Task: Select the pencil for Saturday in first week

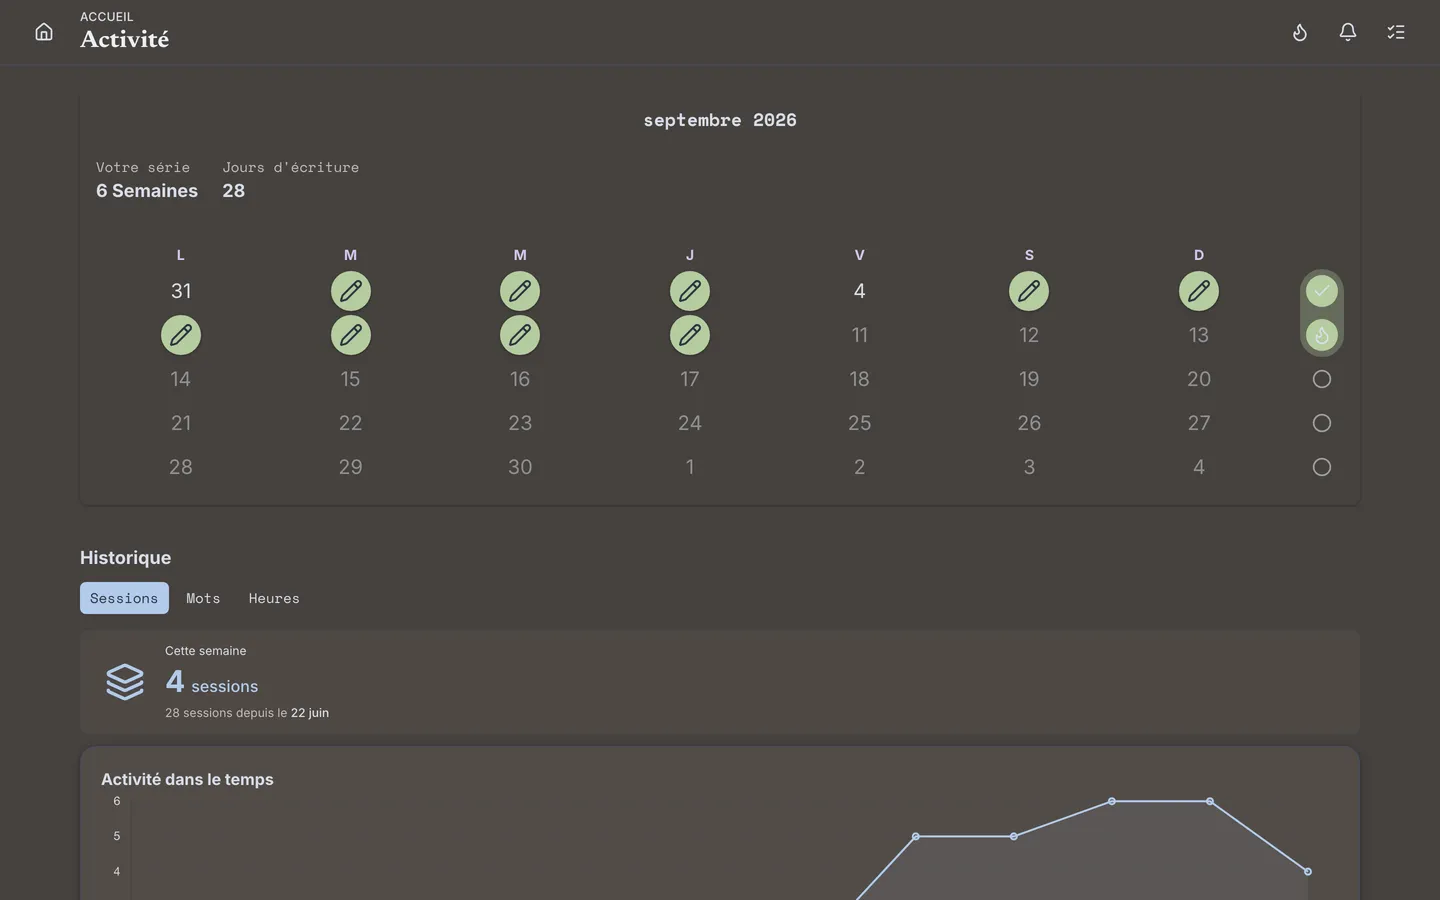Action: click(1029, 291)
